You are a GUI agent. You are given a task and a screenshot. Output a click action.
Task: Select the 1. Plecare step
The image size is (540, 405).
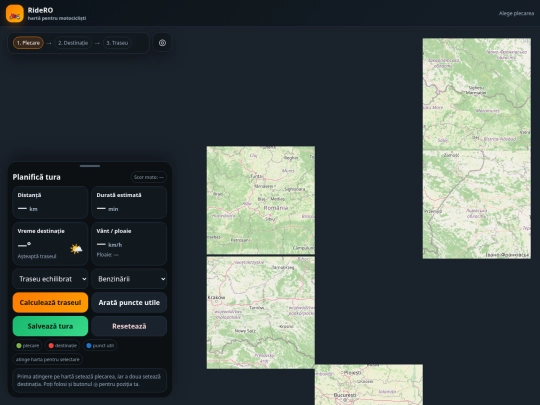28,43
